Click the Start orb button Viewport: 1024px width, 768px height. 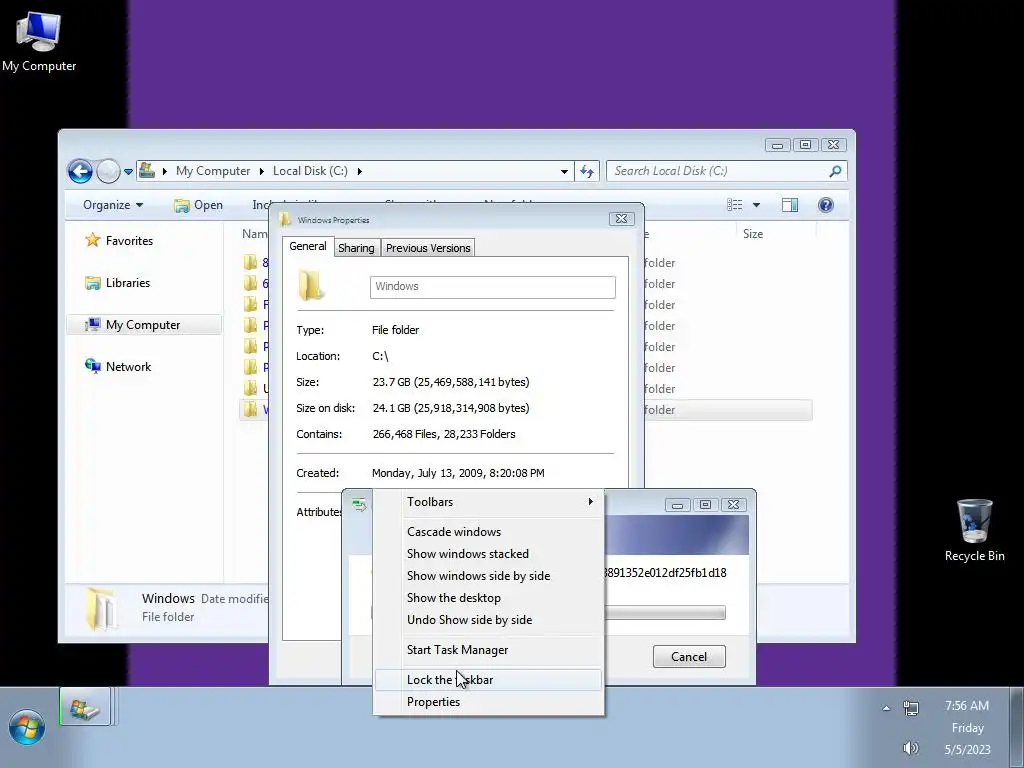pos(27,726)
